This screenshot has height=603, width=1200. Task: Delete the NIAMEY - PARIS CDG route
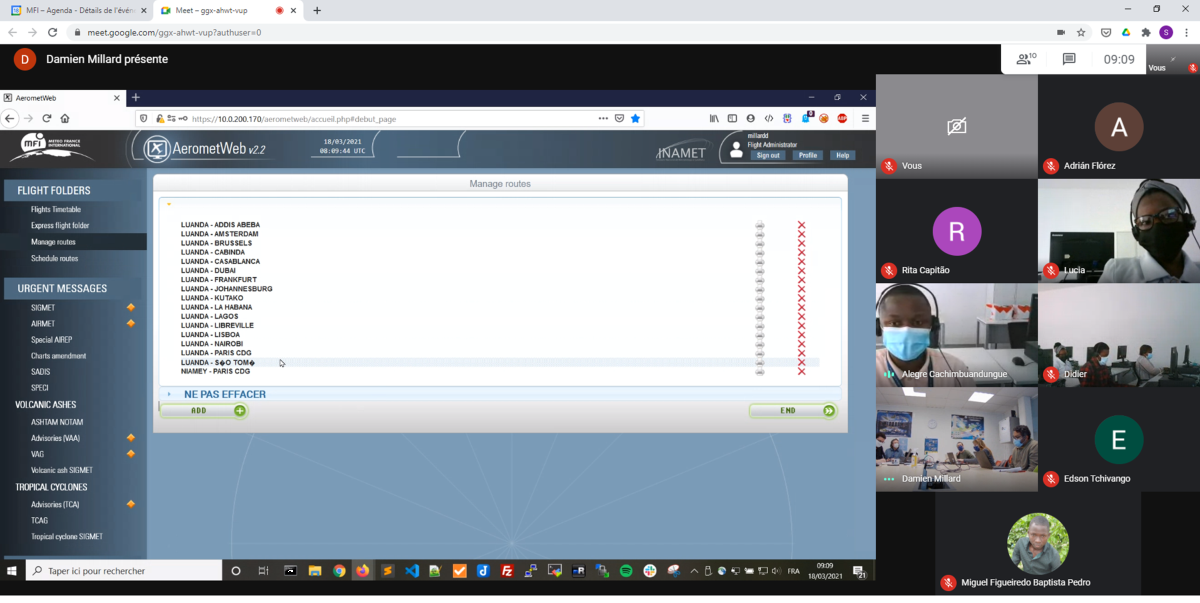(801, 372)
